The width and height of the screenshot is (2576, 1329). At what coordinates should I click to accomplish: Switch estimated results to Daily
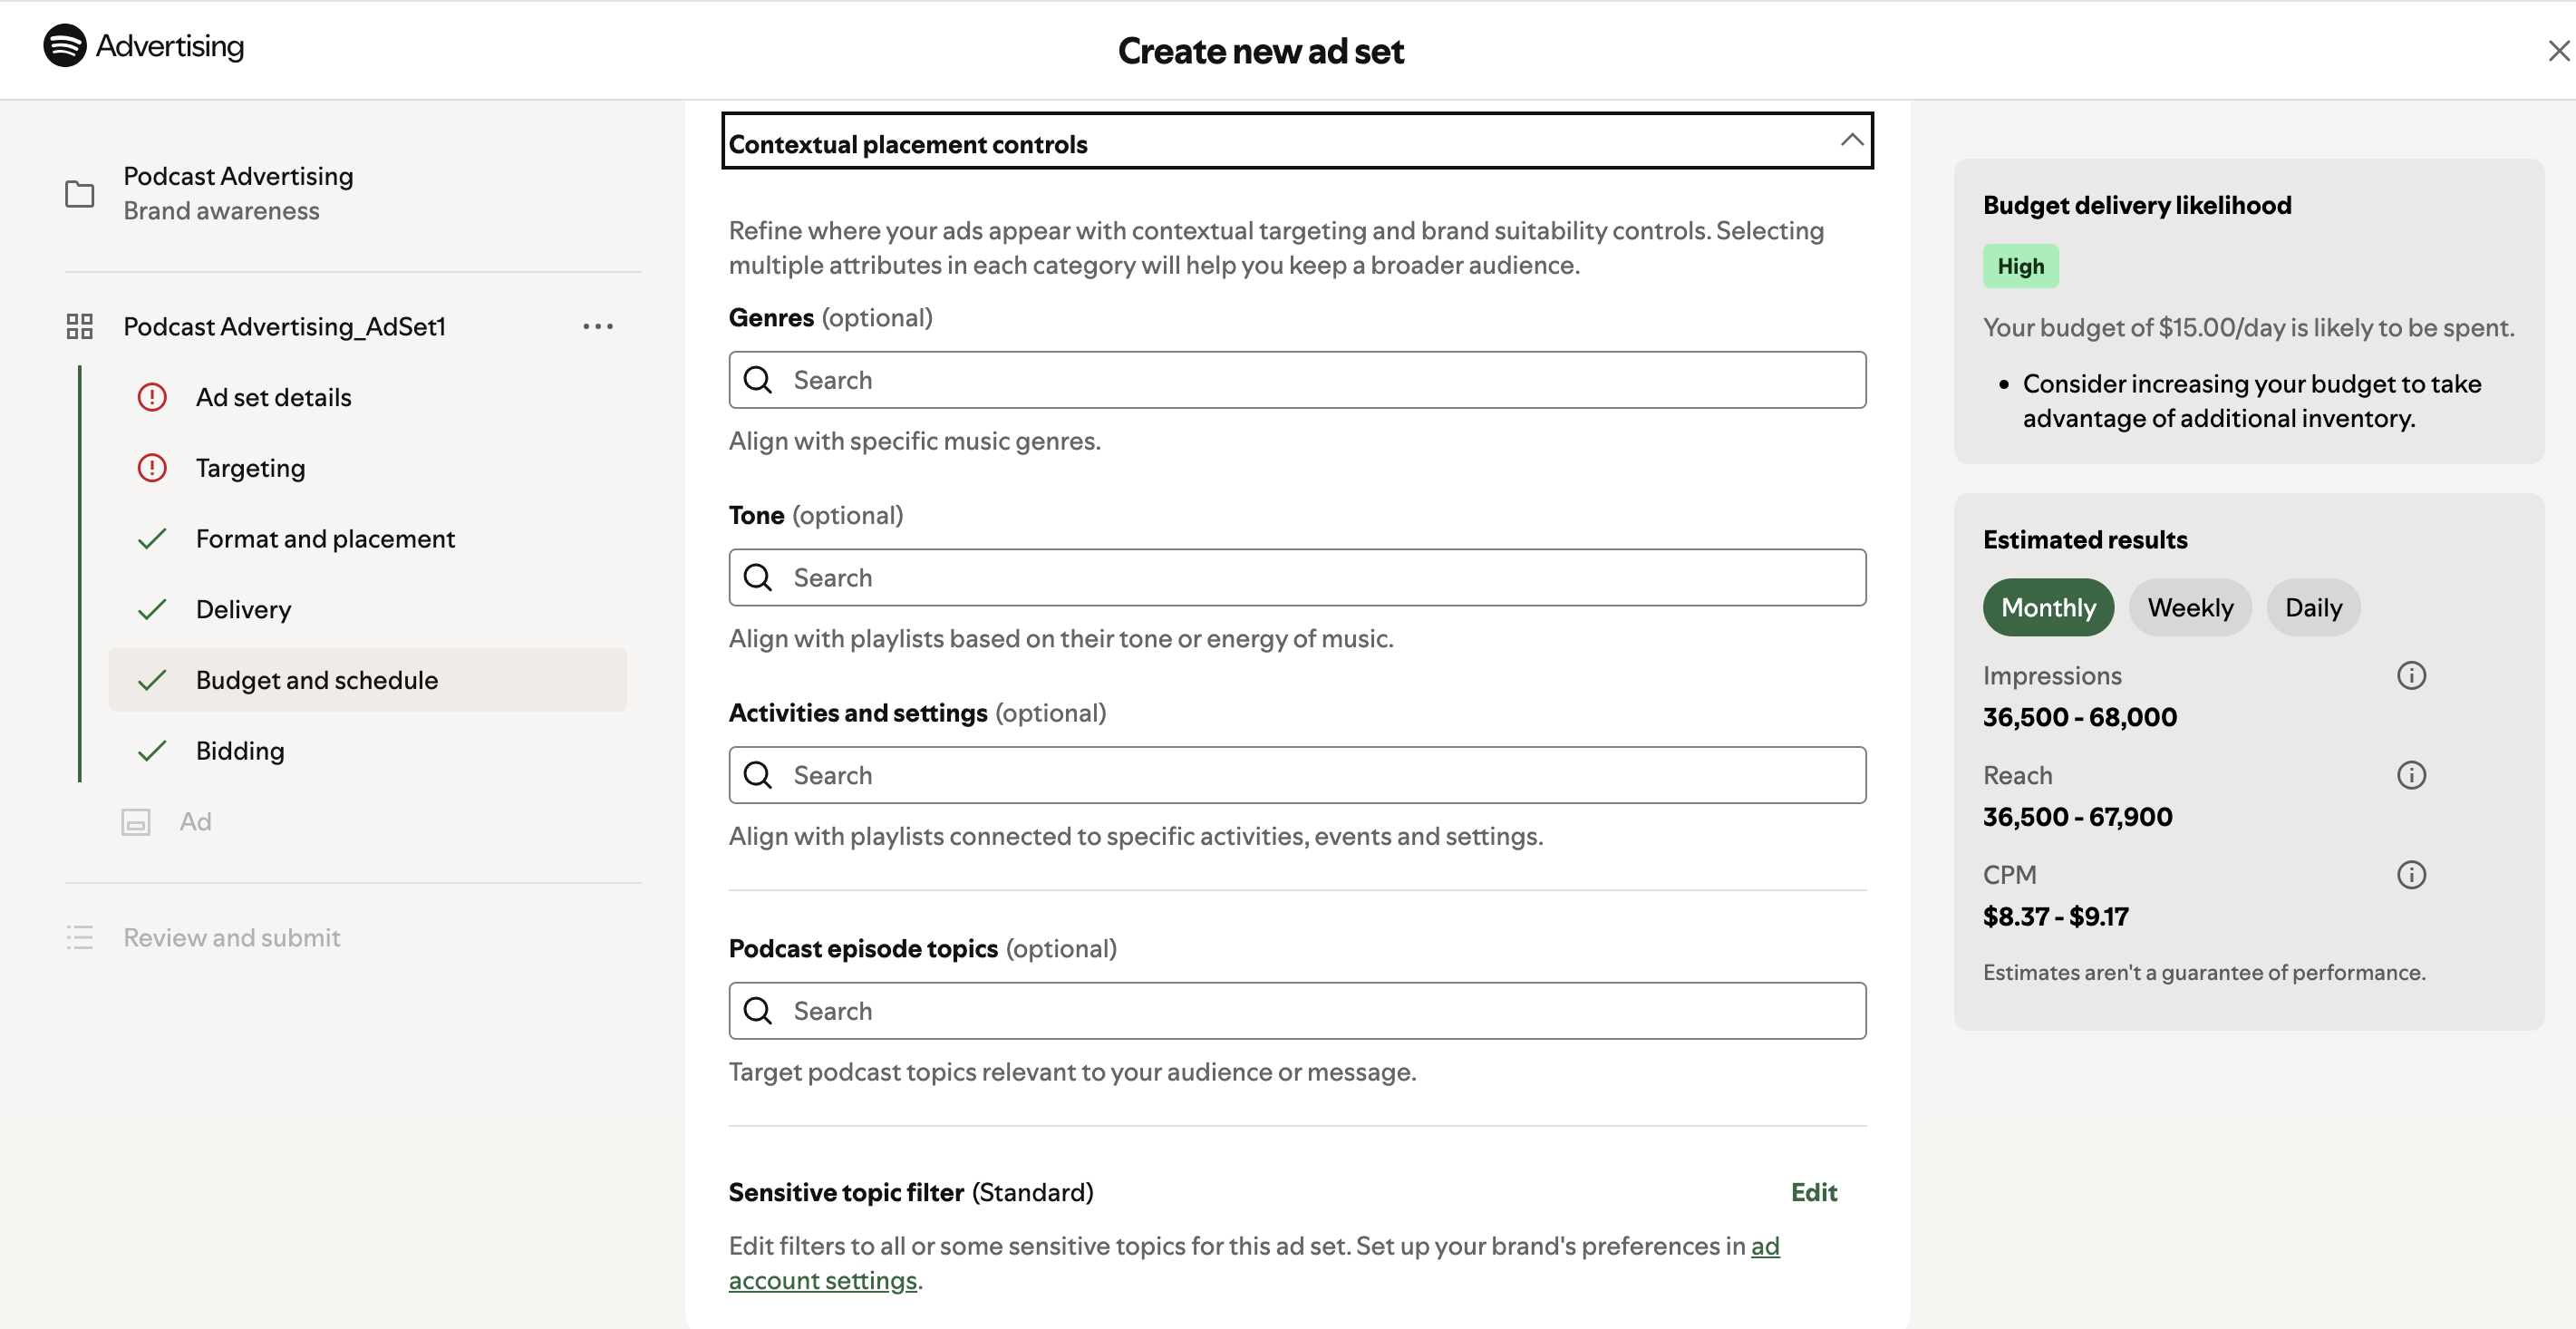tap(2313, 607)
